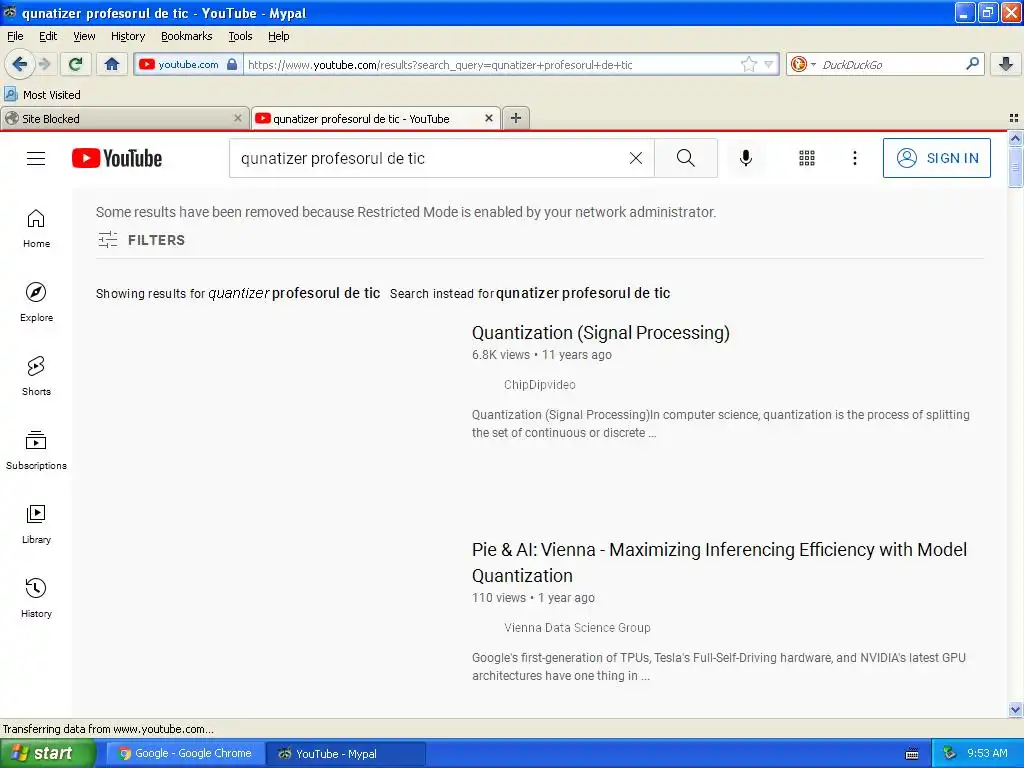Open Shorts in the YouTube sidebar
Viewport: 1024px width, 768px height.
36,376
